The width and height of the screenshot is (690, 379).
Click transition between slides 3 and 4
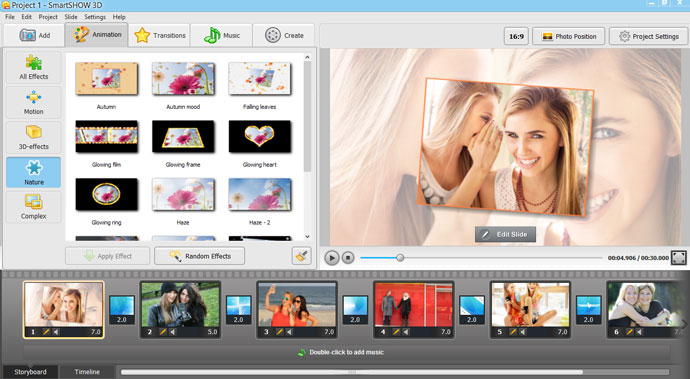(355, 309)
